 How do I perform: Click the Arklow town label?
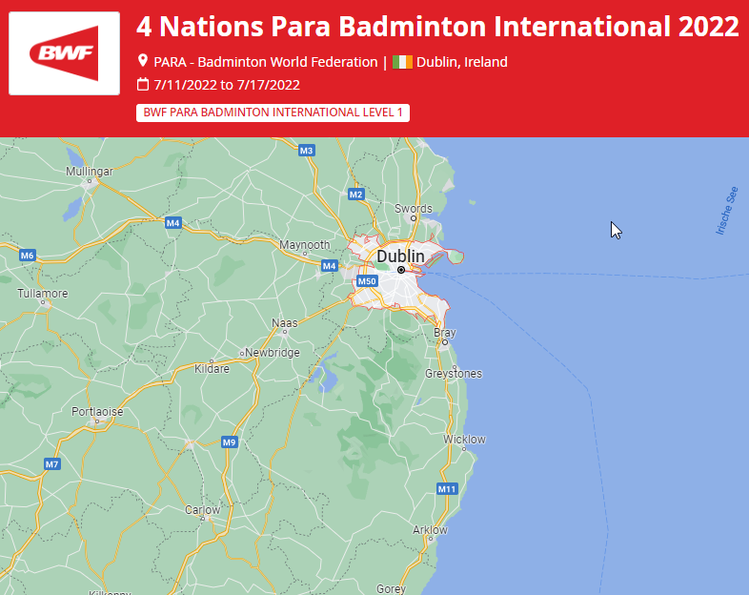(430, 530)
